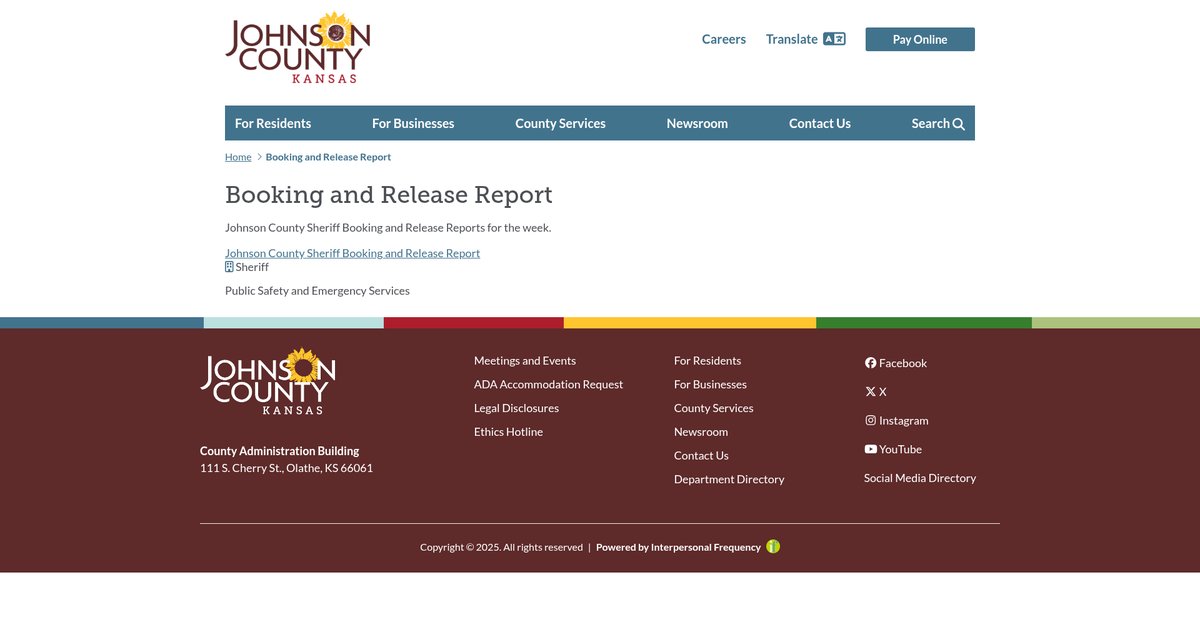1200x620 pixels.
Task: Click footer Contact Us link
Action: click(701, 456)
